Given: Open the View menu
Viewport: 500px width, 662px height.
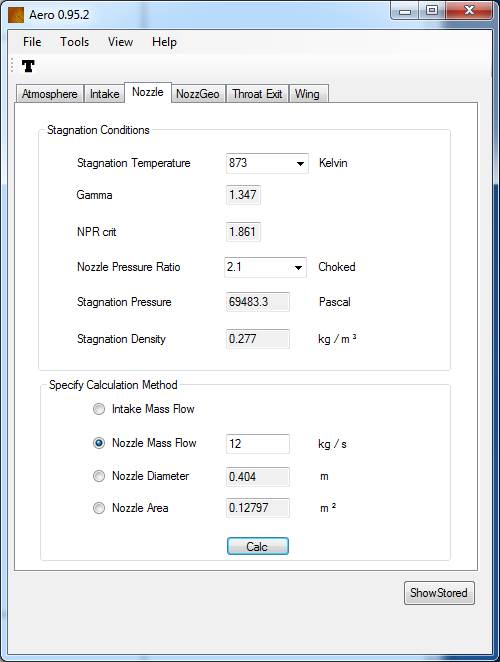Looking at the screenshot, I should point(120,42).
